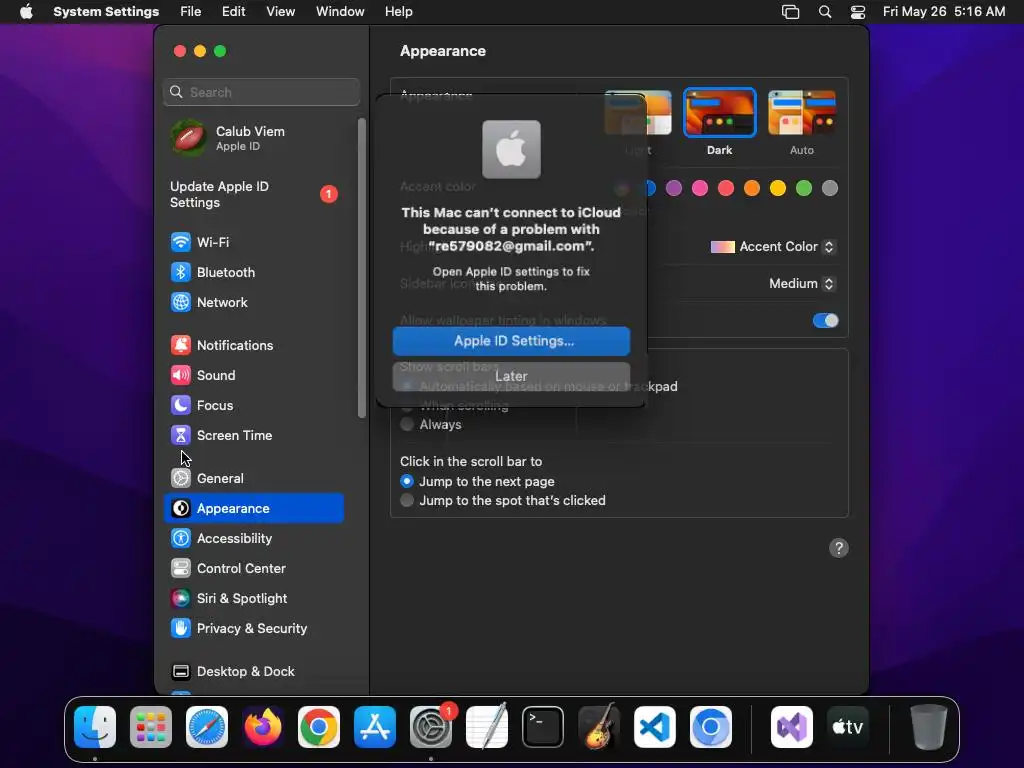Open Control Center from the menu bar
The image size is (1024, 768).
coord(858,12)
